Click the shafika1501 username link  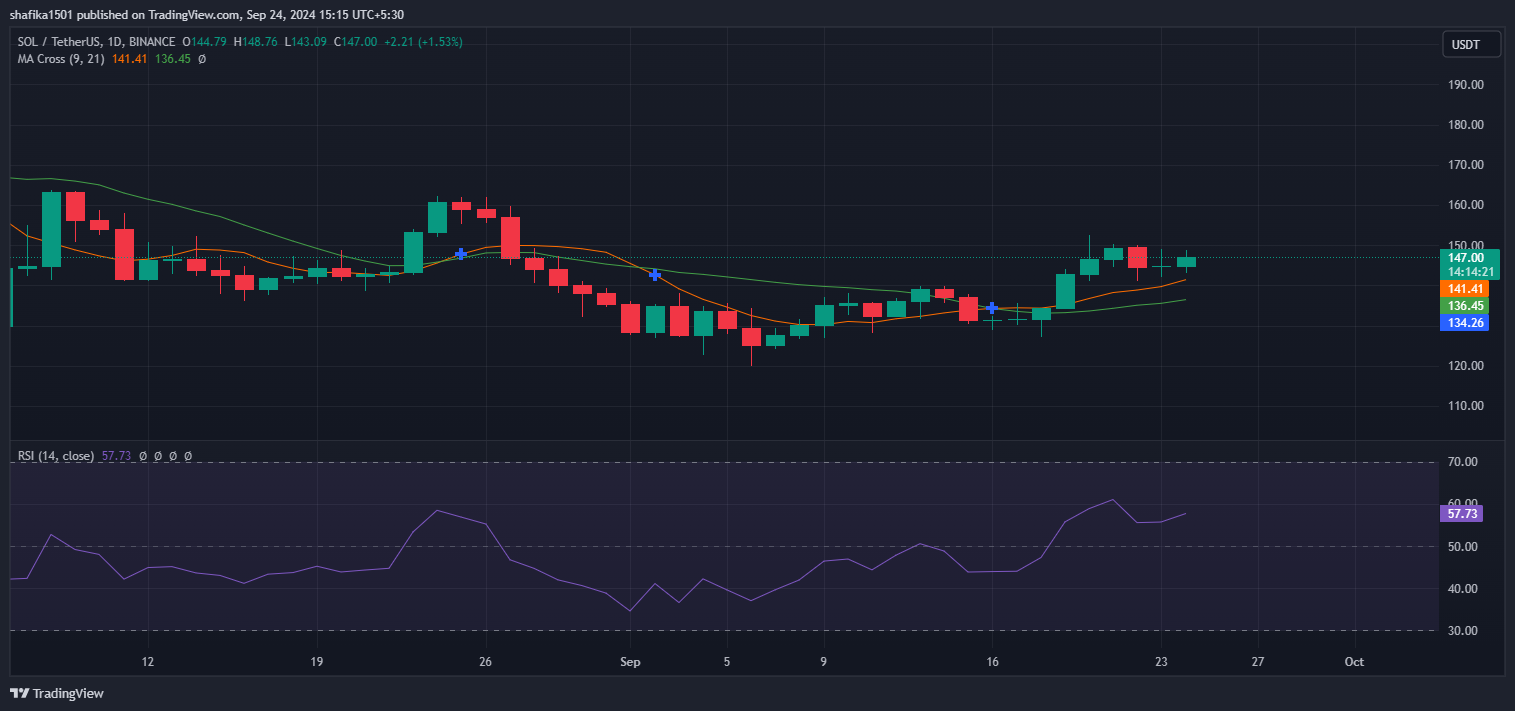click(x=42, y=14)
